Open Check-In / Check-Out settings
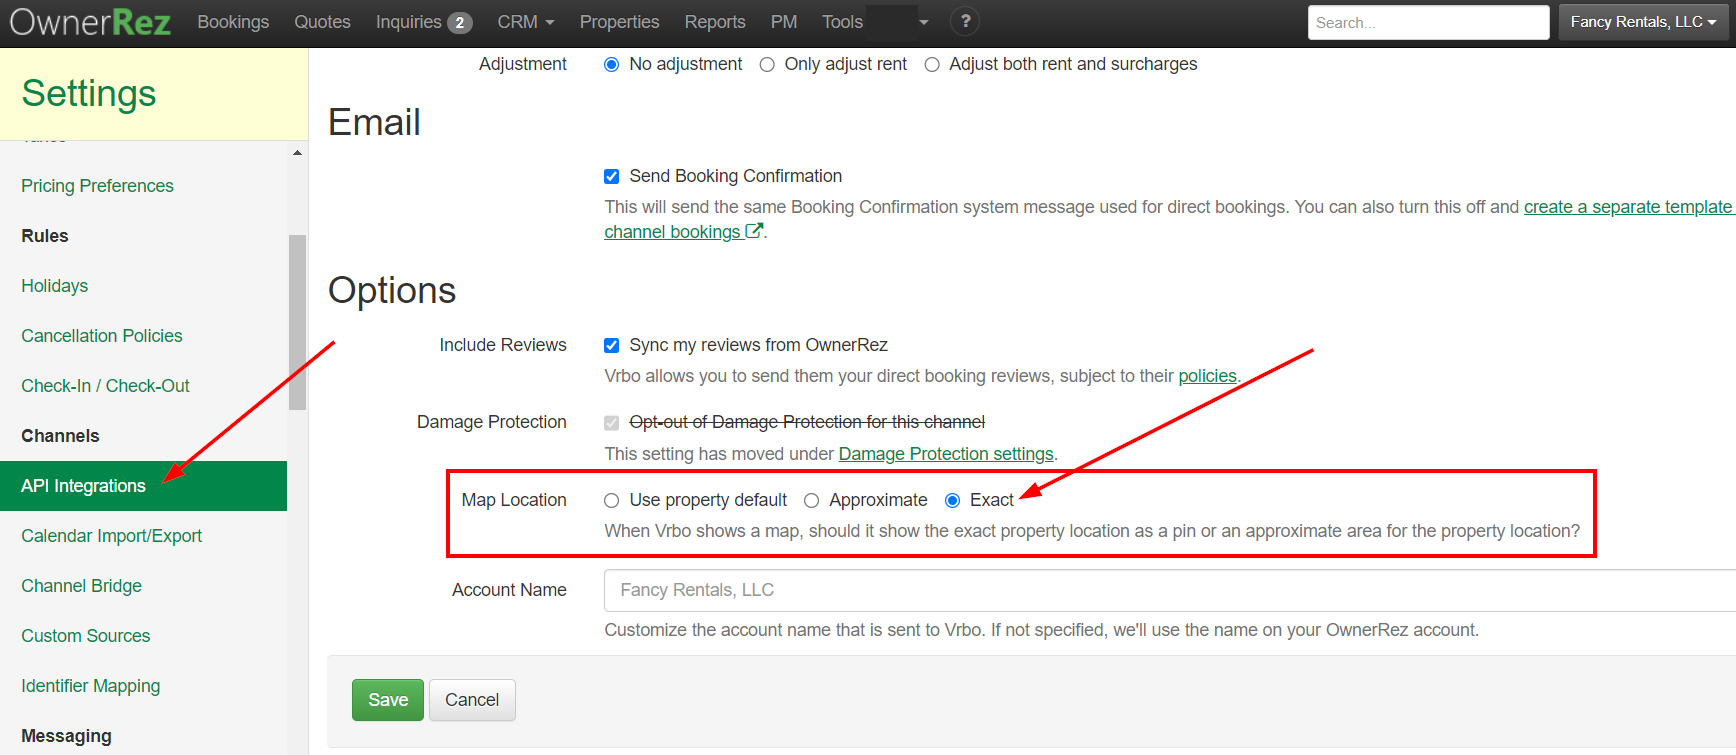The width and height of the screenshot is (1736, 755). [105, 386]
